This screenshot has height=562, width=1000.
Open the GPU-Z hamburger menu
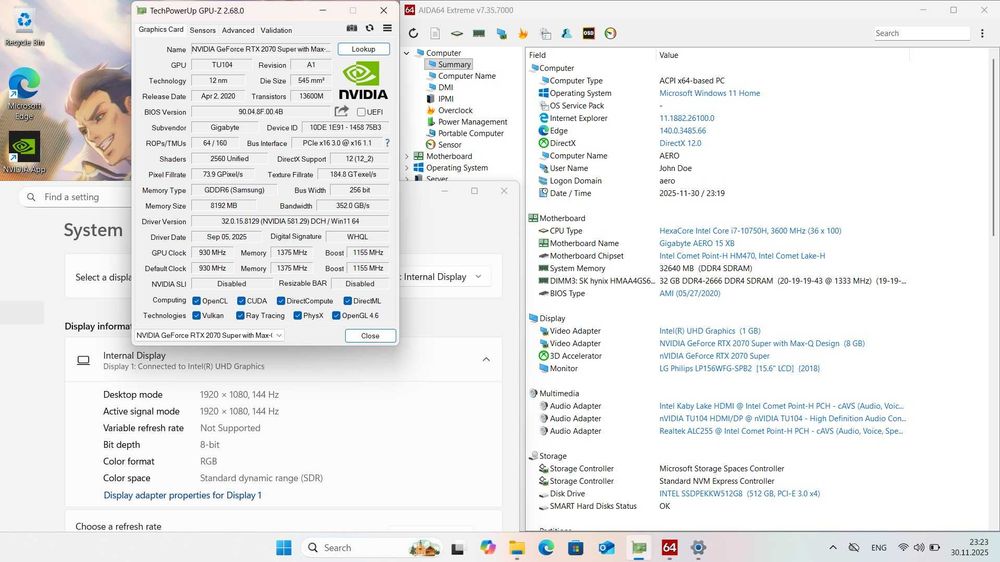(x=387, y=28)
